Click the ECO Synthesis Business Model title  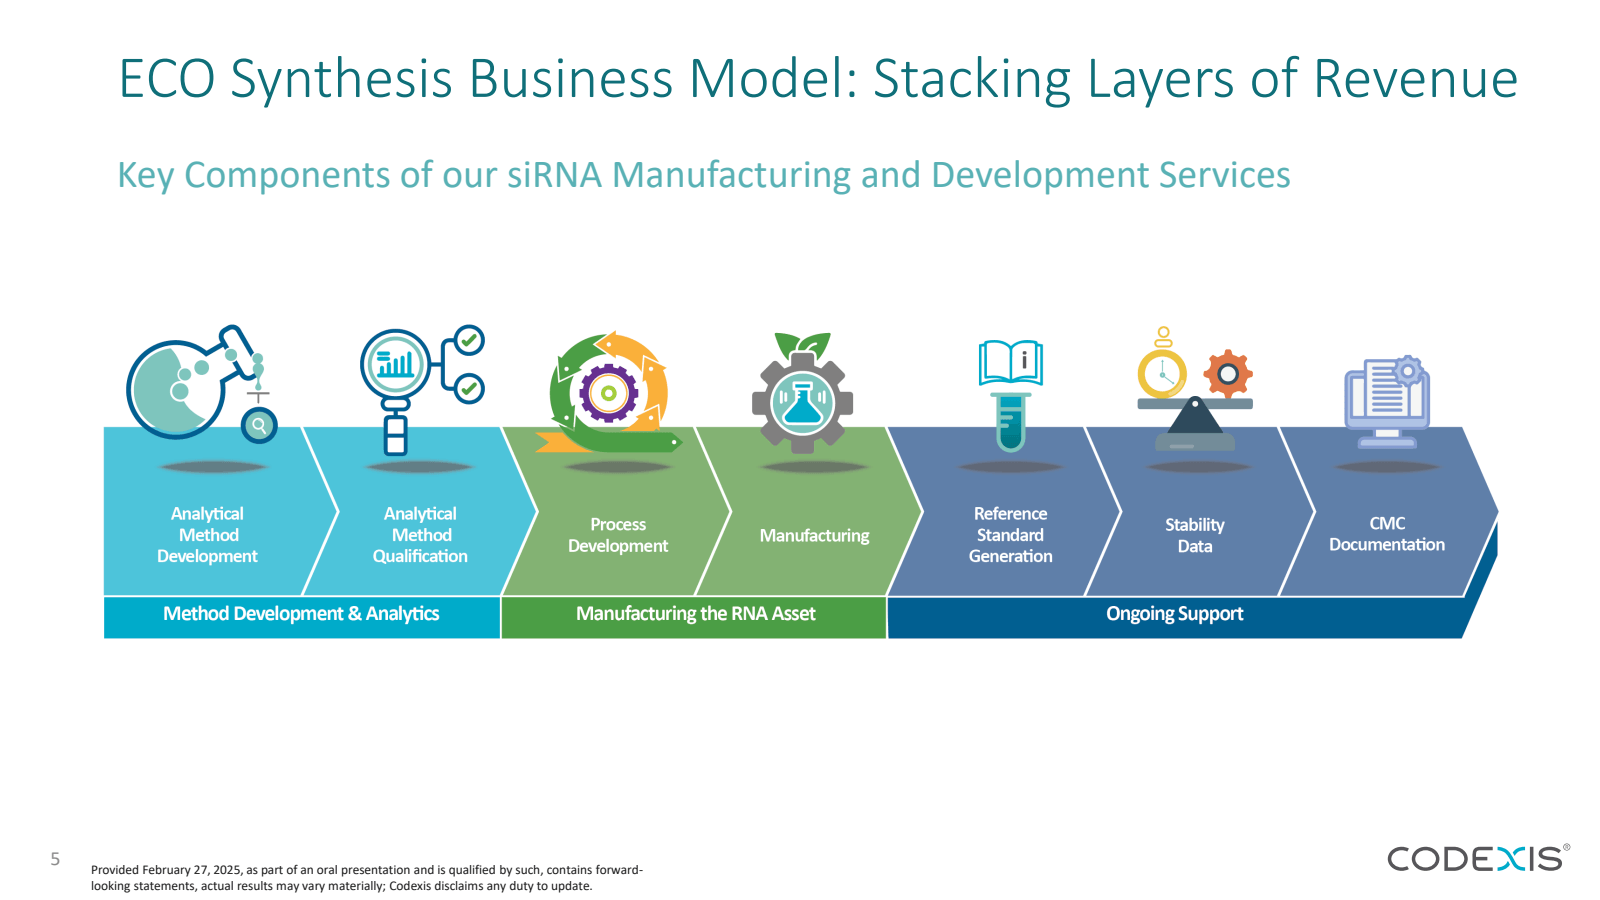(818, 79)
